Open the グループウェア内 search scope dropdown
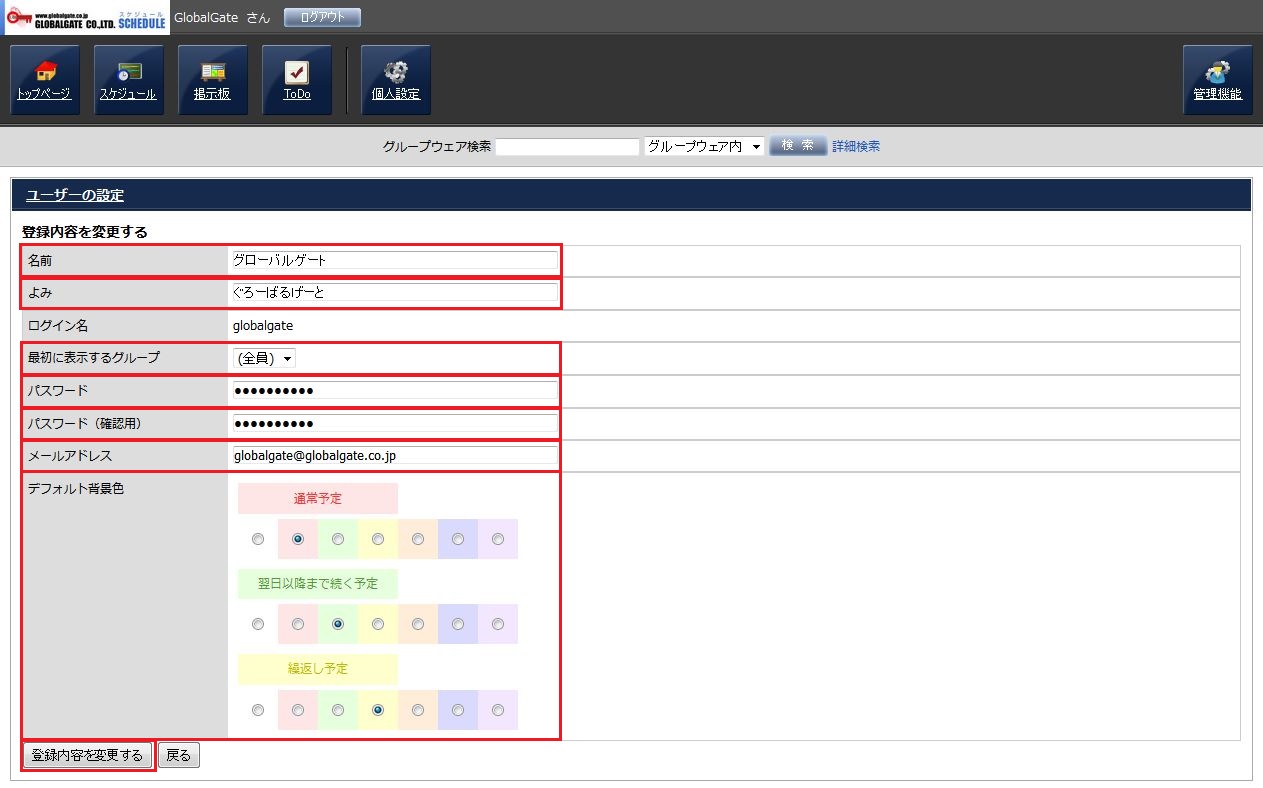The height and width of the screenshot is (788, 1263). pos(704,146)
